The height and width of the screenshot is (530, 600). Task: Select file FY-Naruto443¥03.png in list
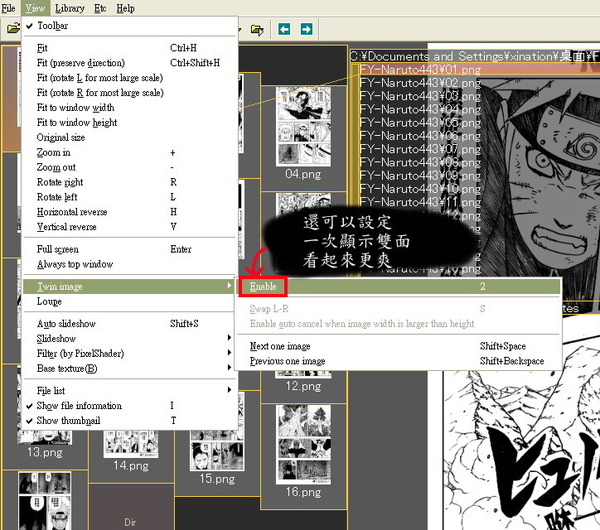point(420,96)
